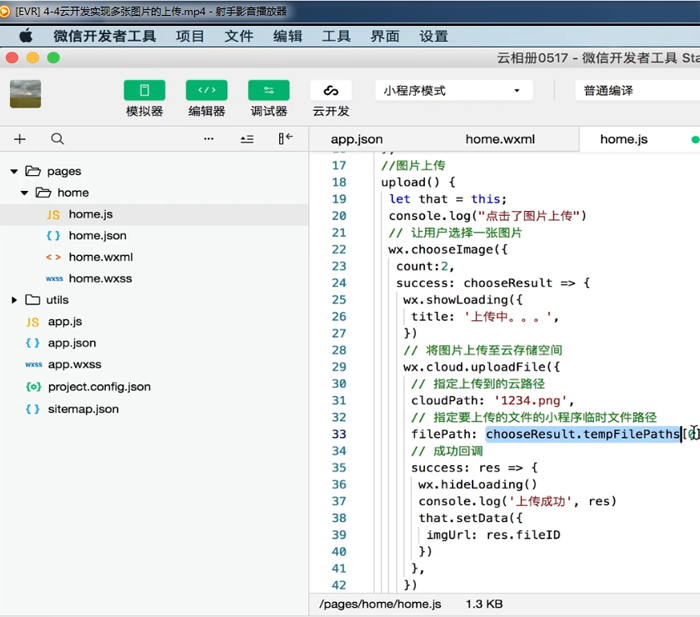Click the upload() function definition line

(x=418, y=182)
